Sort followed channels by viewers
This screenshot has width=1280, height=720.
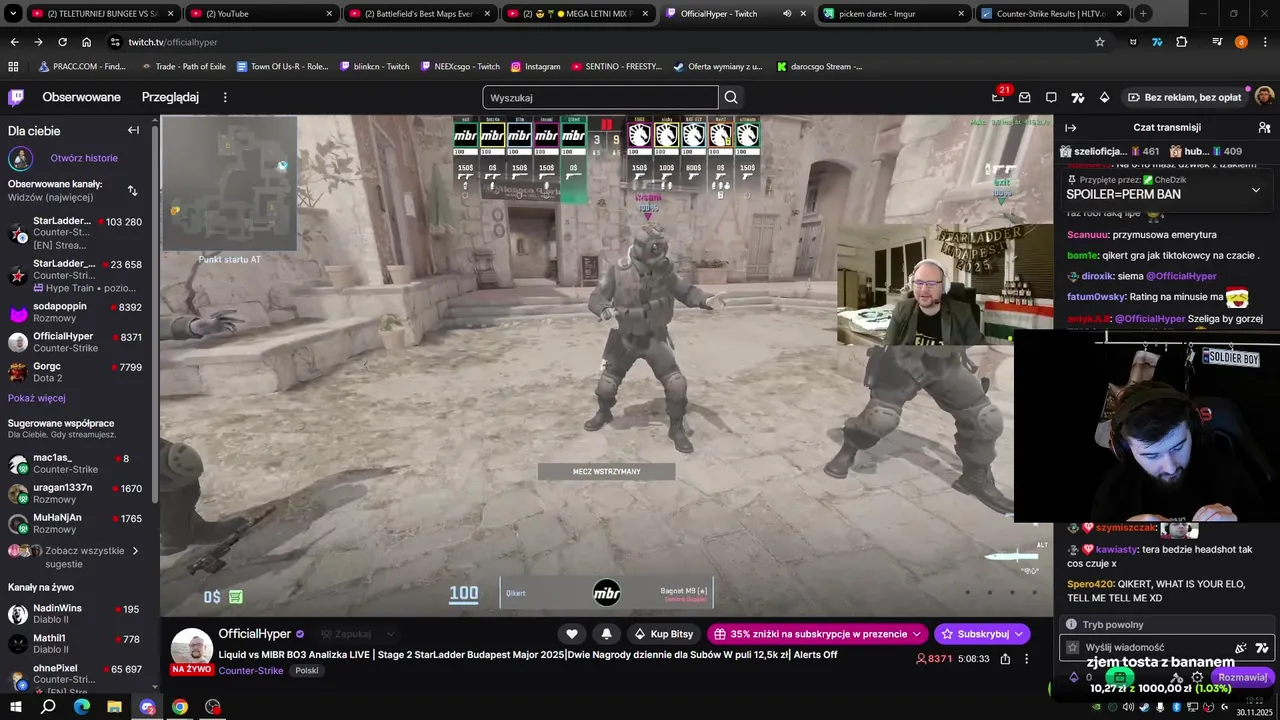133,190
